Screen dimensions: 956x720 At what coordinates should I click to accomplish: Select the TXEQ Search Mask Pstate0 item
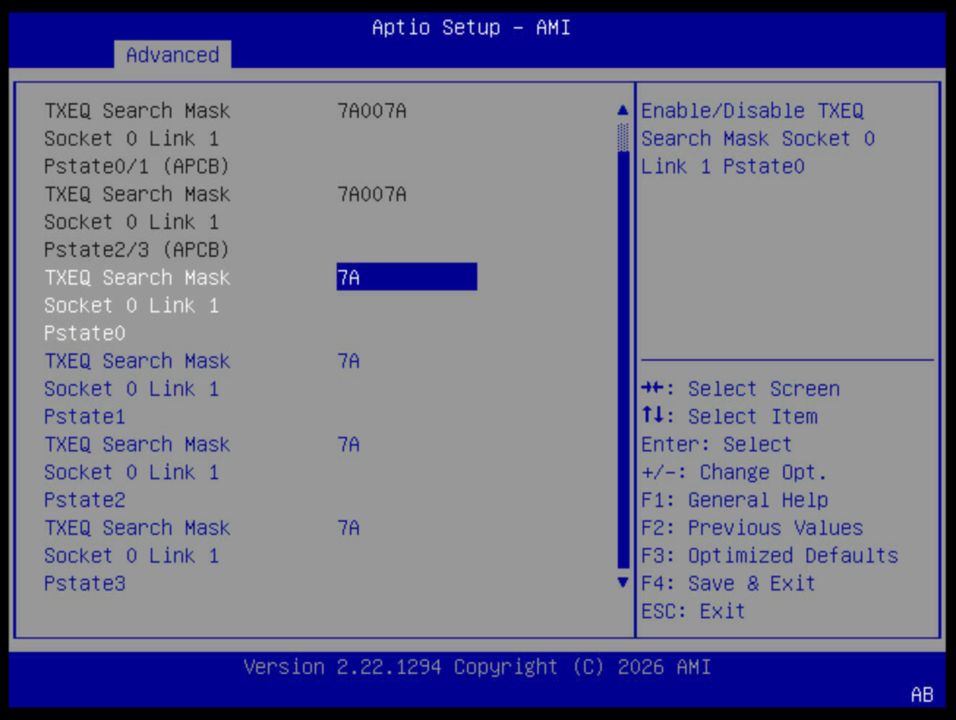tap(137, 305)
